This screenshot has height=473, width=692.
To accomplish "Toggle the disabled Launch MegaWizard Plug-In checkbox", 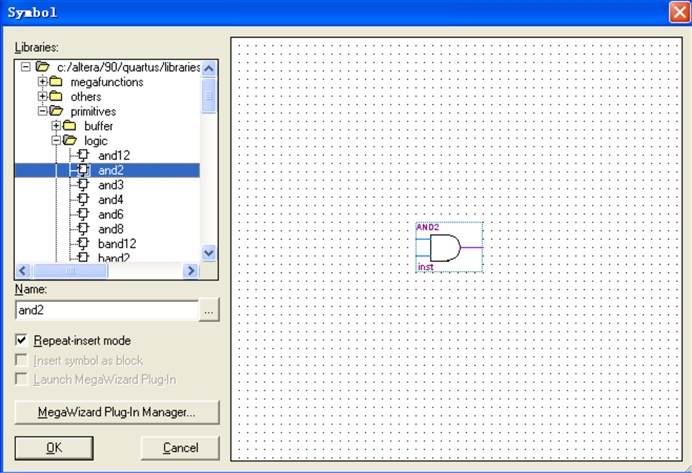I will click(x=21, y=379).
